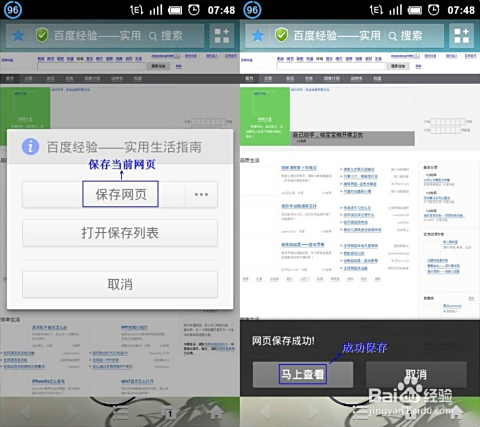Click the 马上查看 button
This screenshot has height=427, width=480.
(x=303, y=374)
